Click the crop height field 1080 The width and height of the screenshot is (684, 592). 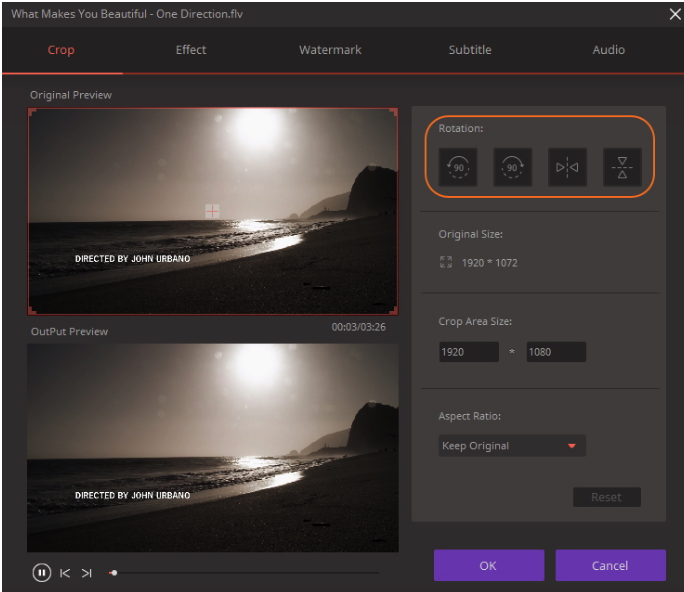556,352
